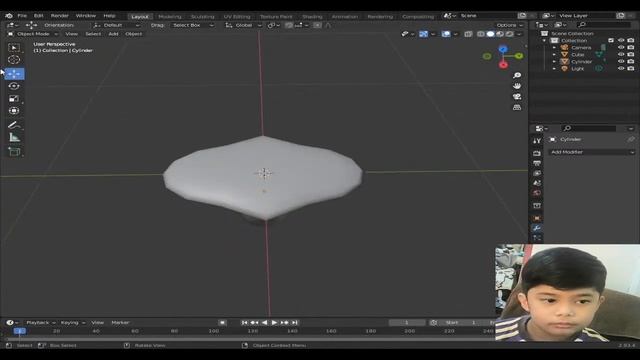Image resolution: width=640 pixels, height=360 pixels.
Task: Open the Add Modifier dropdown
Action: click(x=591, y=152)
